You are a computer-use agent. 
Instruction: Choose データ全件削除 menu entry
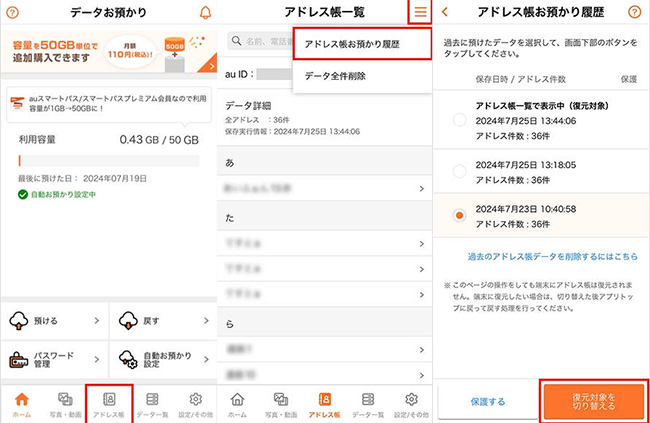[362, 76]
